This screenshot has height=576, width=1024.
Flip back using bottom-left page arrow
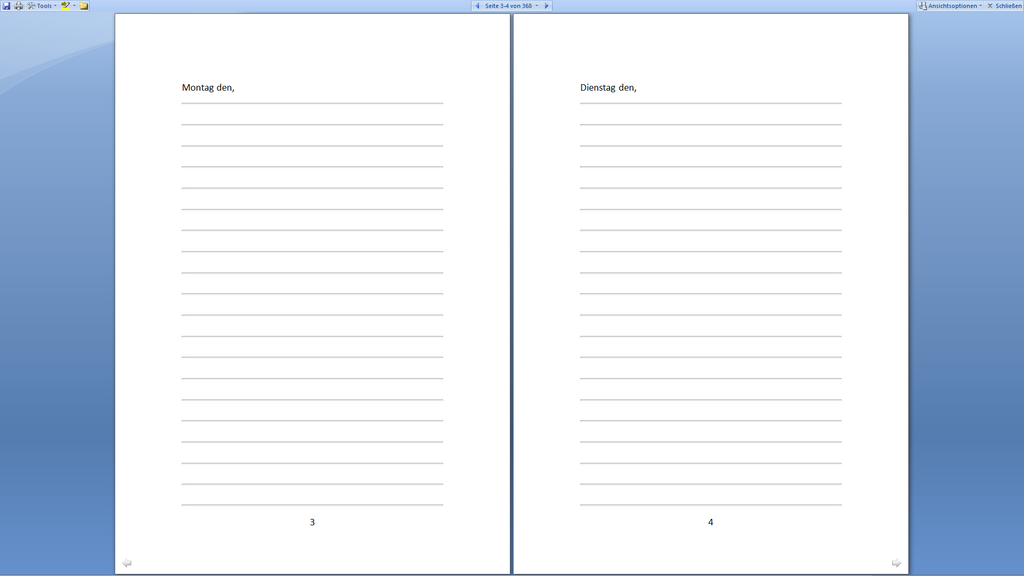[127, 562]
